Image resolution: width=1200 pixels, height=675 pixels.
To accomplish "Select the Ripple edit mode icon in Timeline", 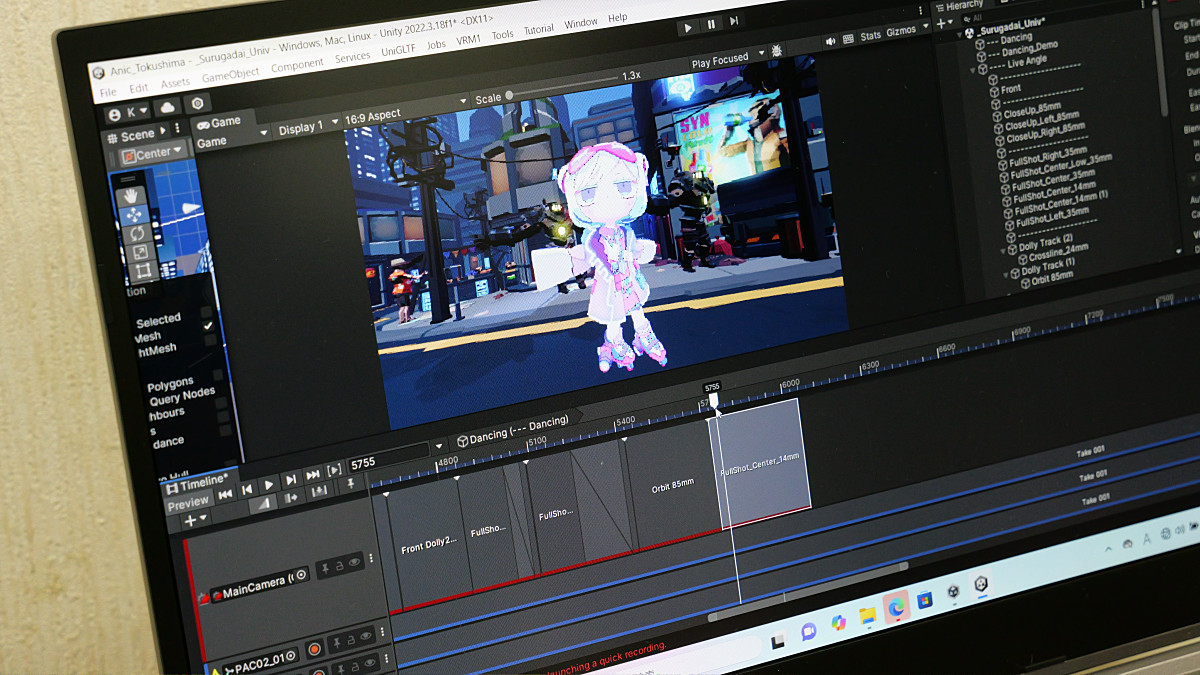I will [x=292, y=498].
